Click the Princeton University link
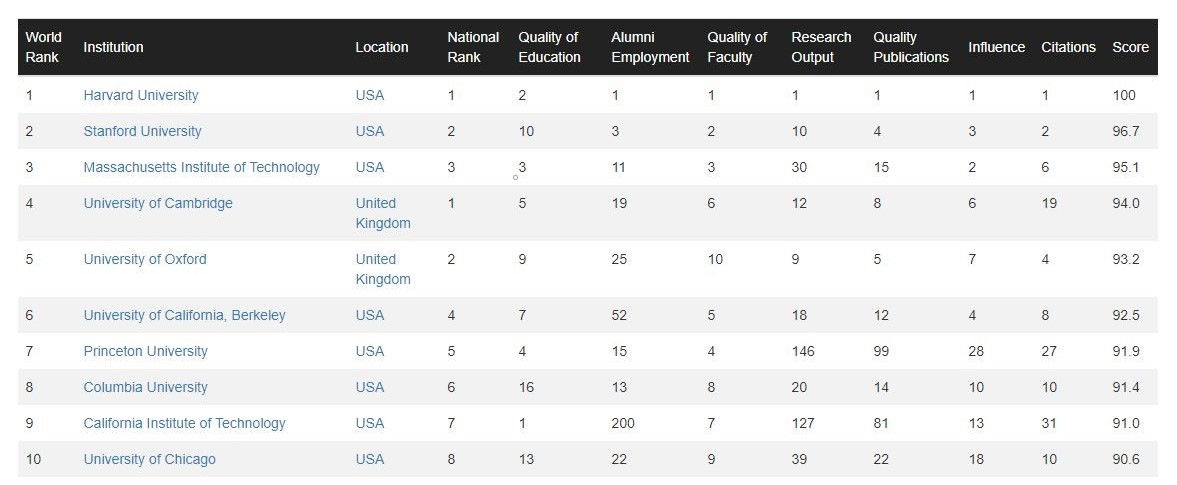The width and height of the screenshot is (1177, 485). point(145,351)
